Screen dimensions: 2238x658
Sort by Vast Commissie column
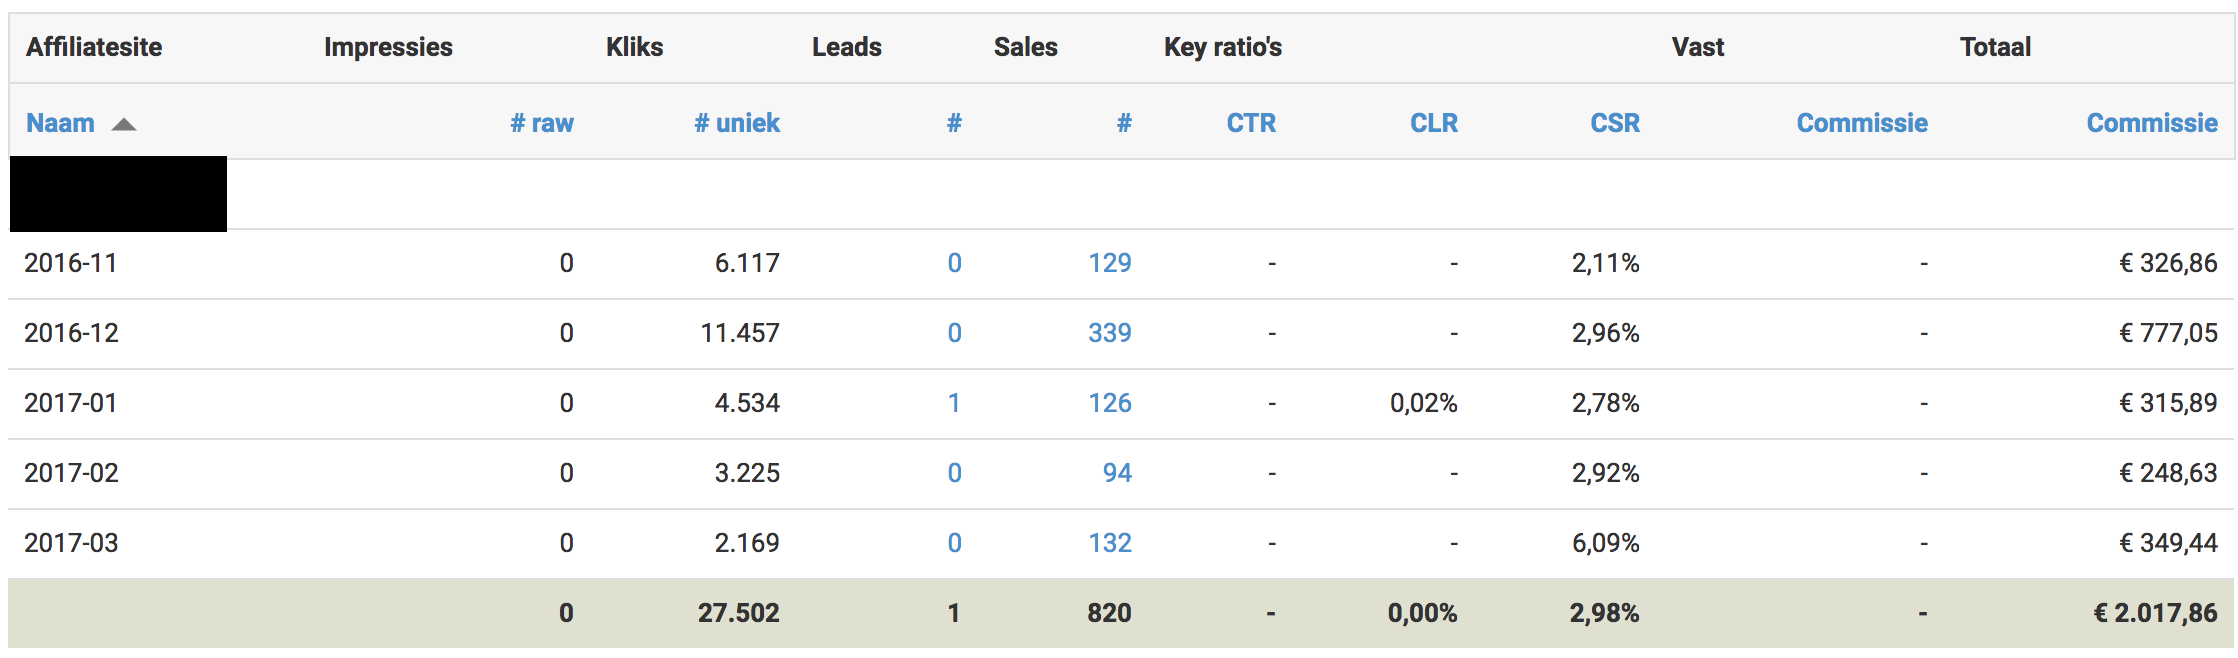pos(1862,123)
